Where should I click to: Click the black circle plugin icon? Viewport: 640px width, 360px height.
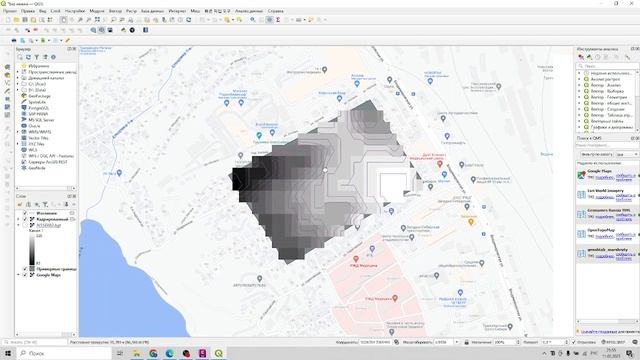coord(132,30)
